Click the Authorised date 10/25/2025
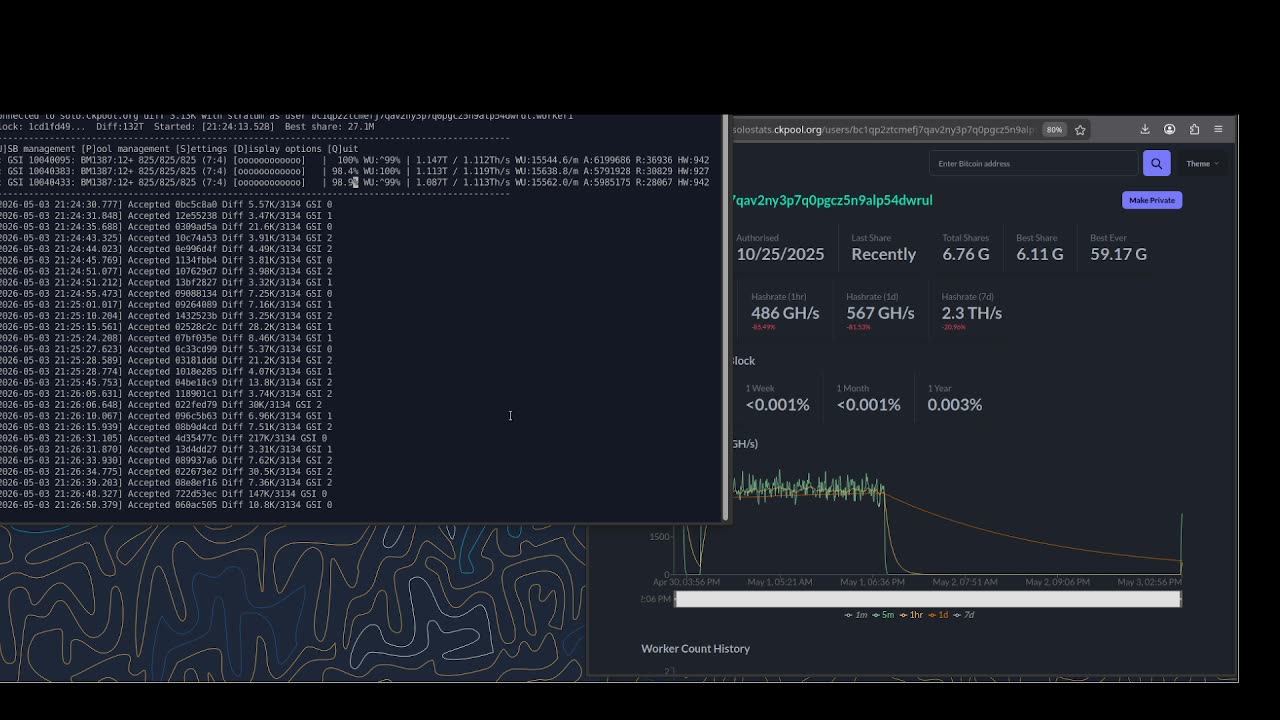Viewport: 1280px width, 720px height. (780, 254)
